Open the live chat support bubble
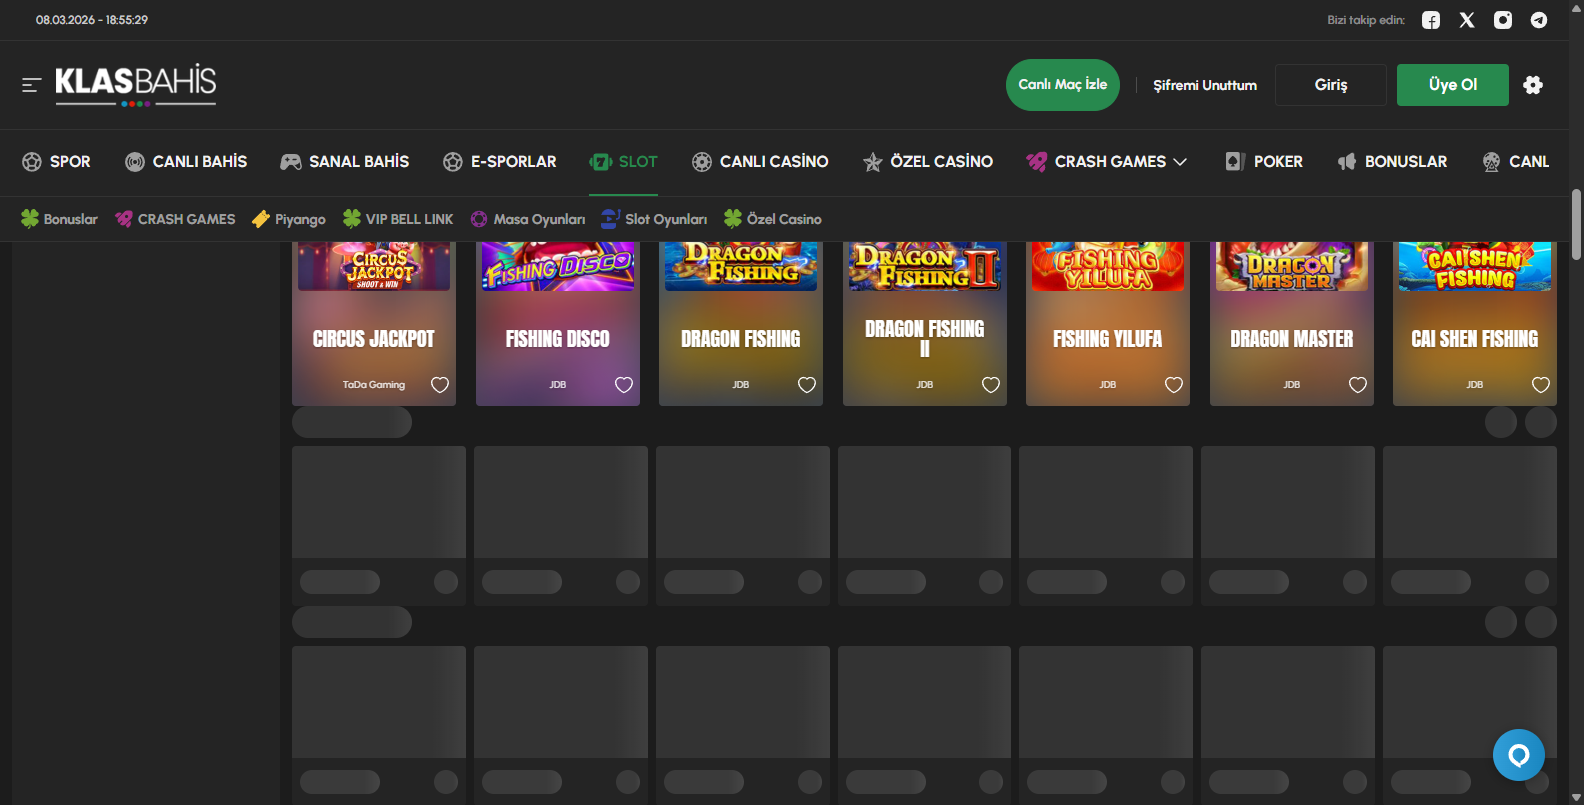The image size is (1584, 805). [x=1518, y=755]
